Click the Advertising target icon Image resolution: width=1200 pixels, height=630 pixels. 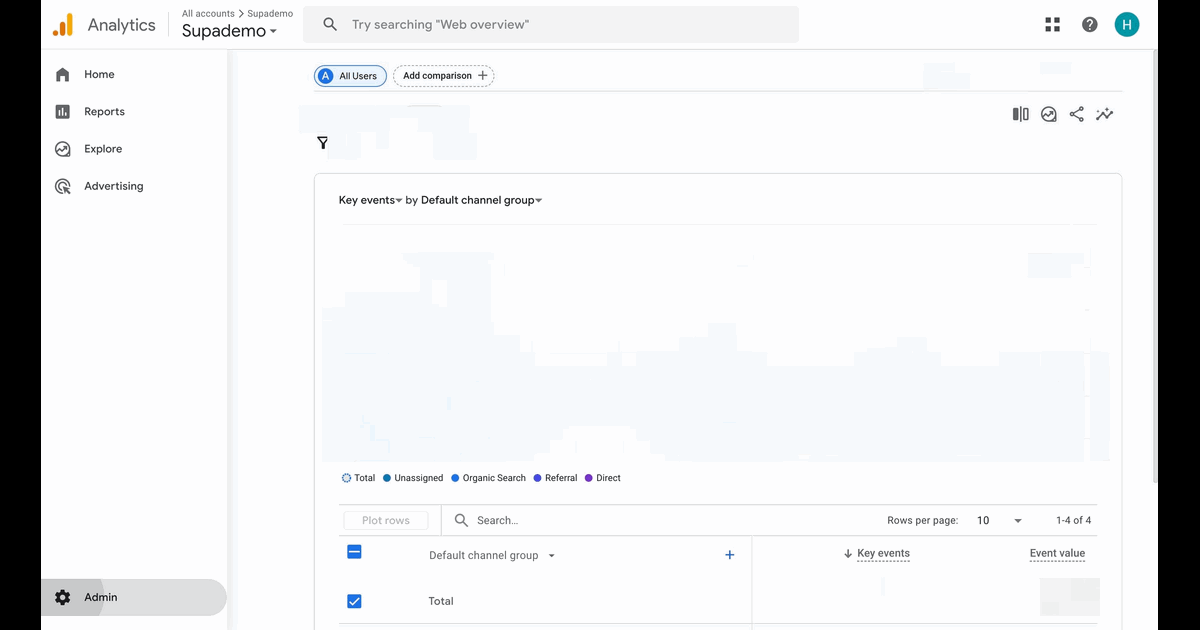63,186
